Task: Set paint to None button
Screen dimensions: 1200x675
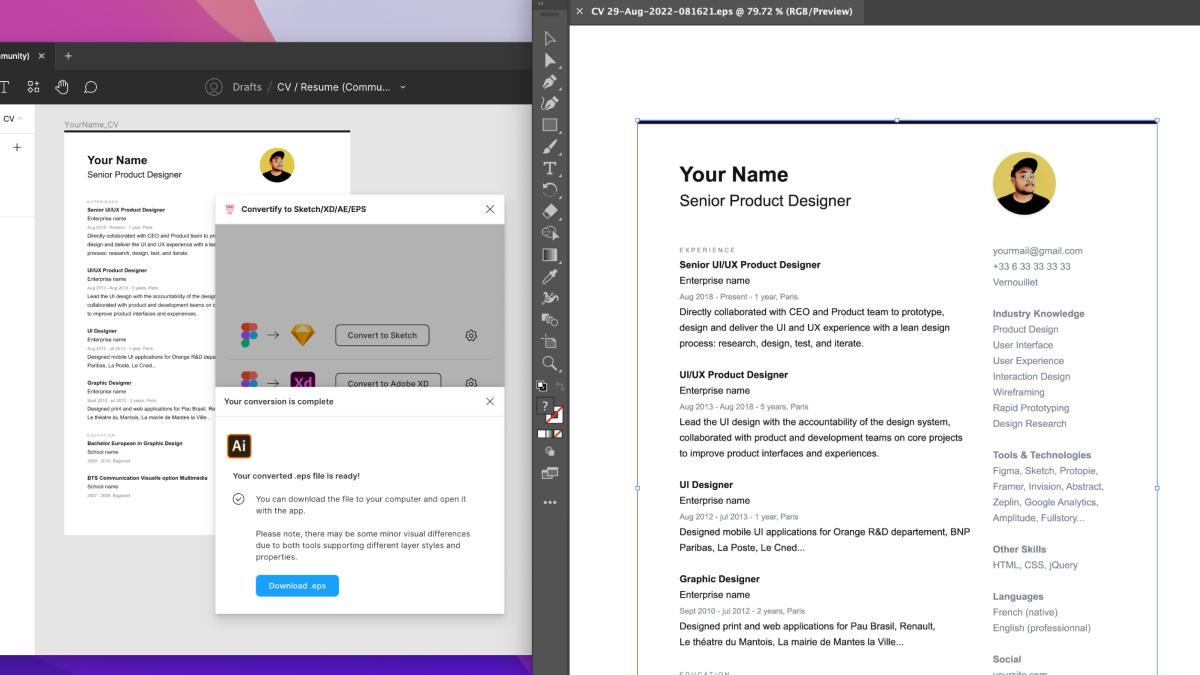Action: click(559, 435)
